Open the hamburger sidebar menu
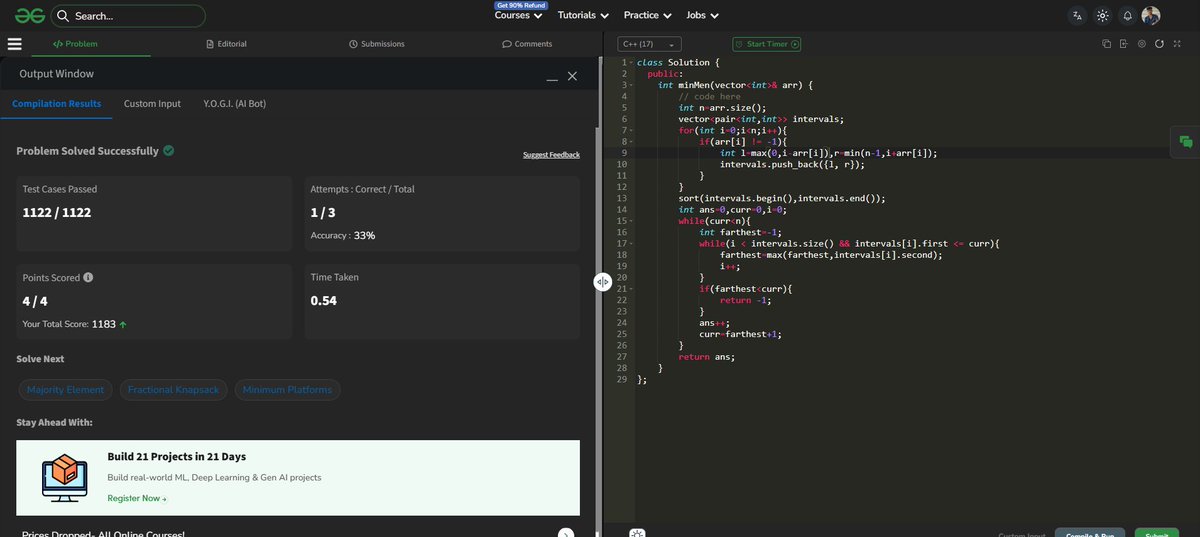Viewport: 1200px width, 537px height. coord(14,44)
